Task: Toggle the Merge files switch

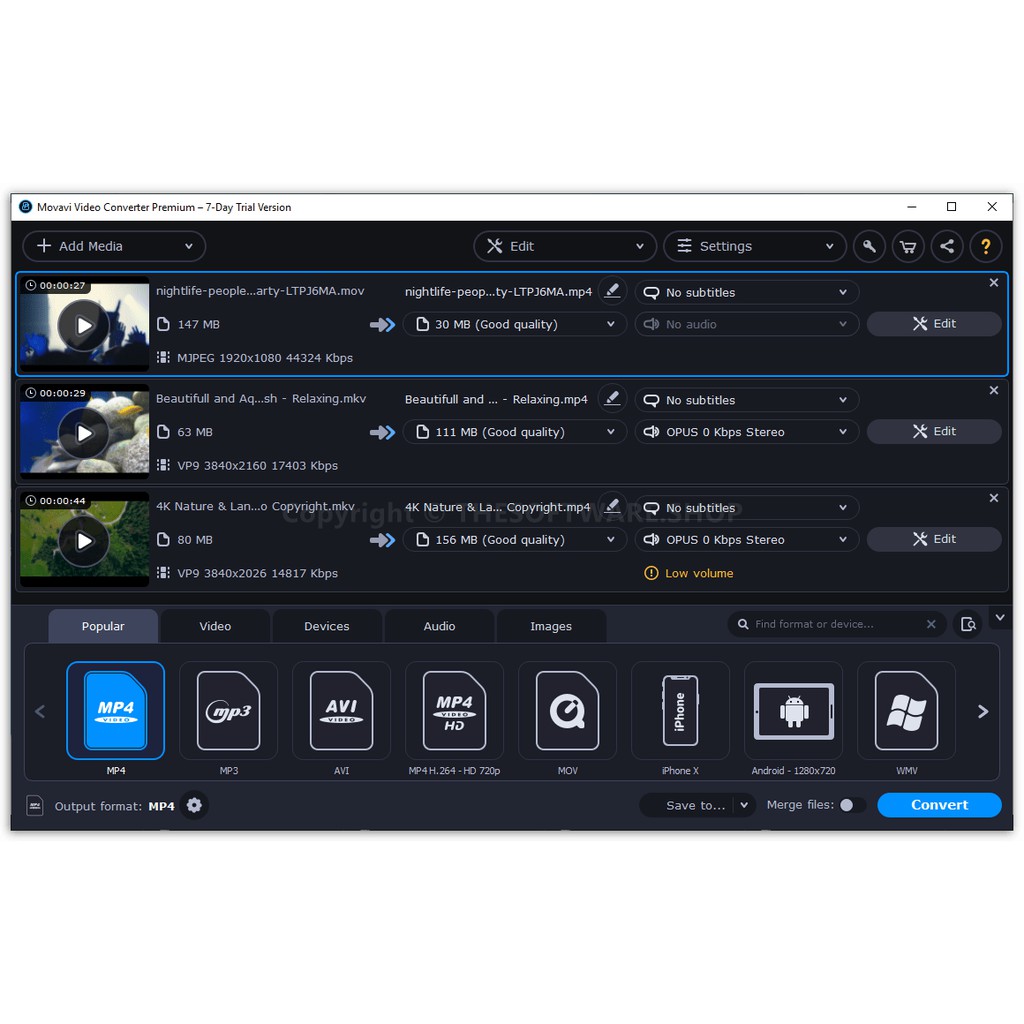Action: (852, 805)
